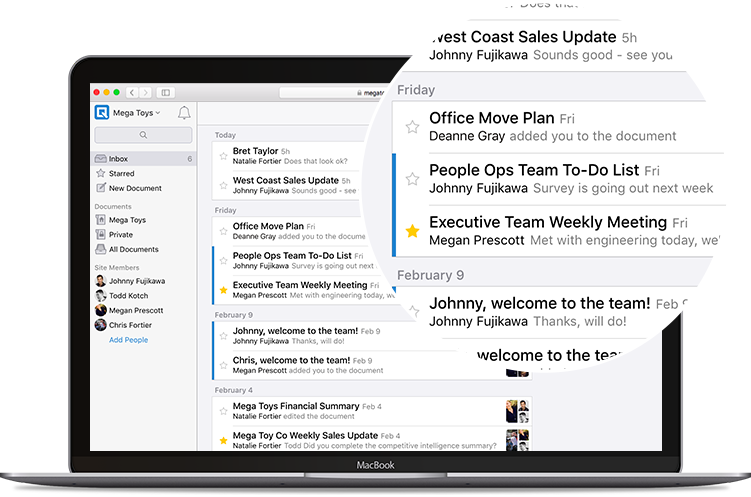Select Starred in the sidebar

[x=121, y=174]
